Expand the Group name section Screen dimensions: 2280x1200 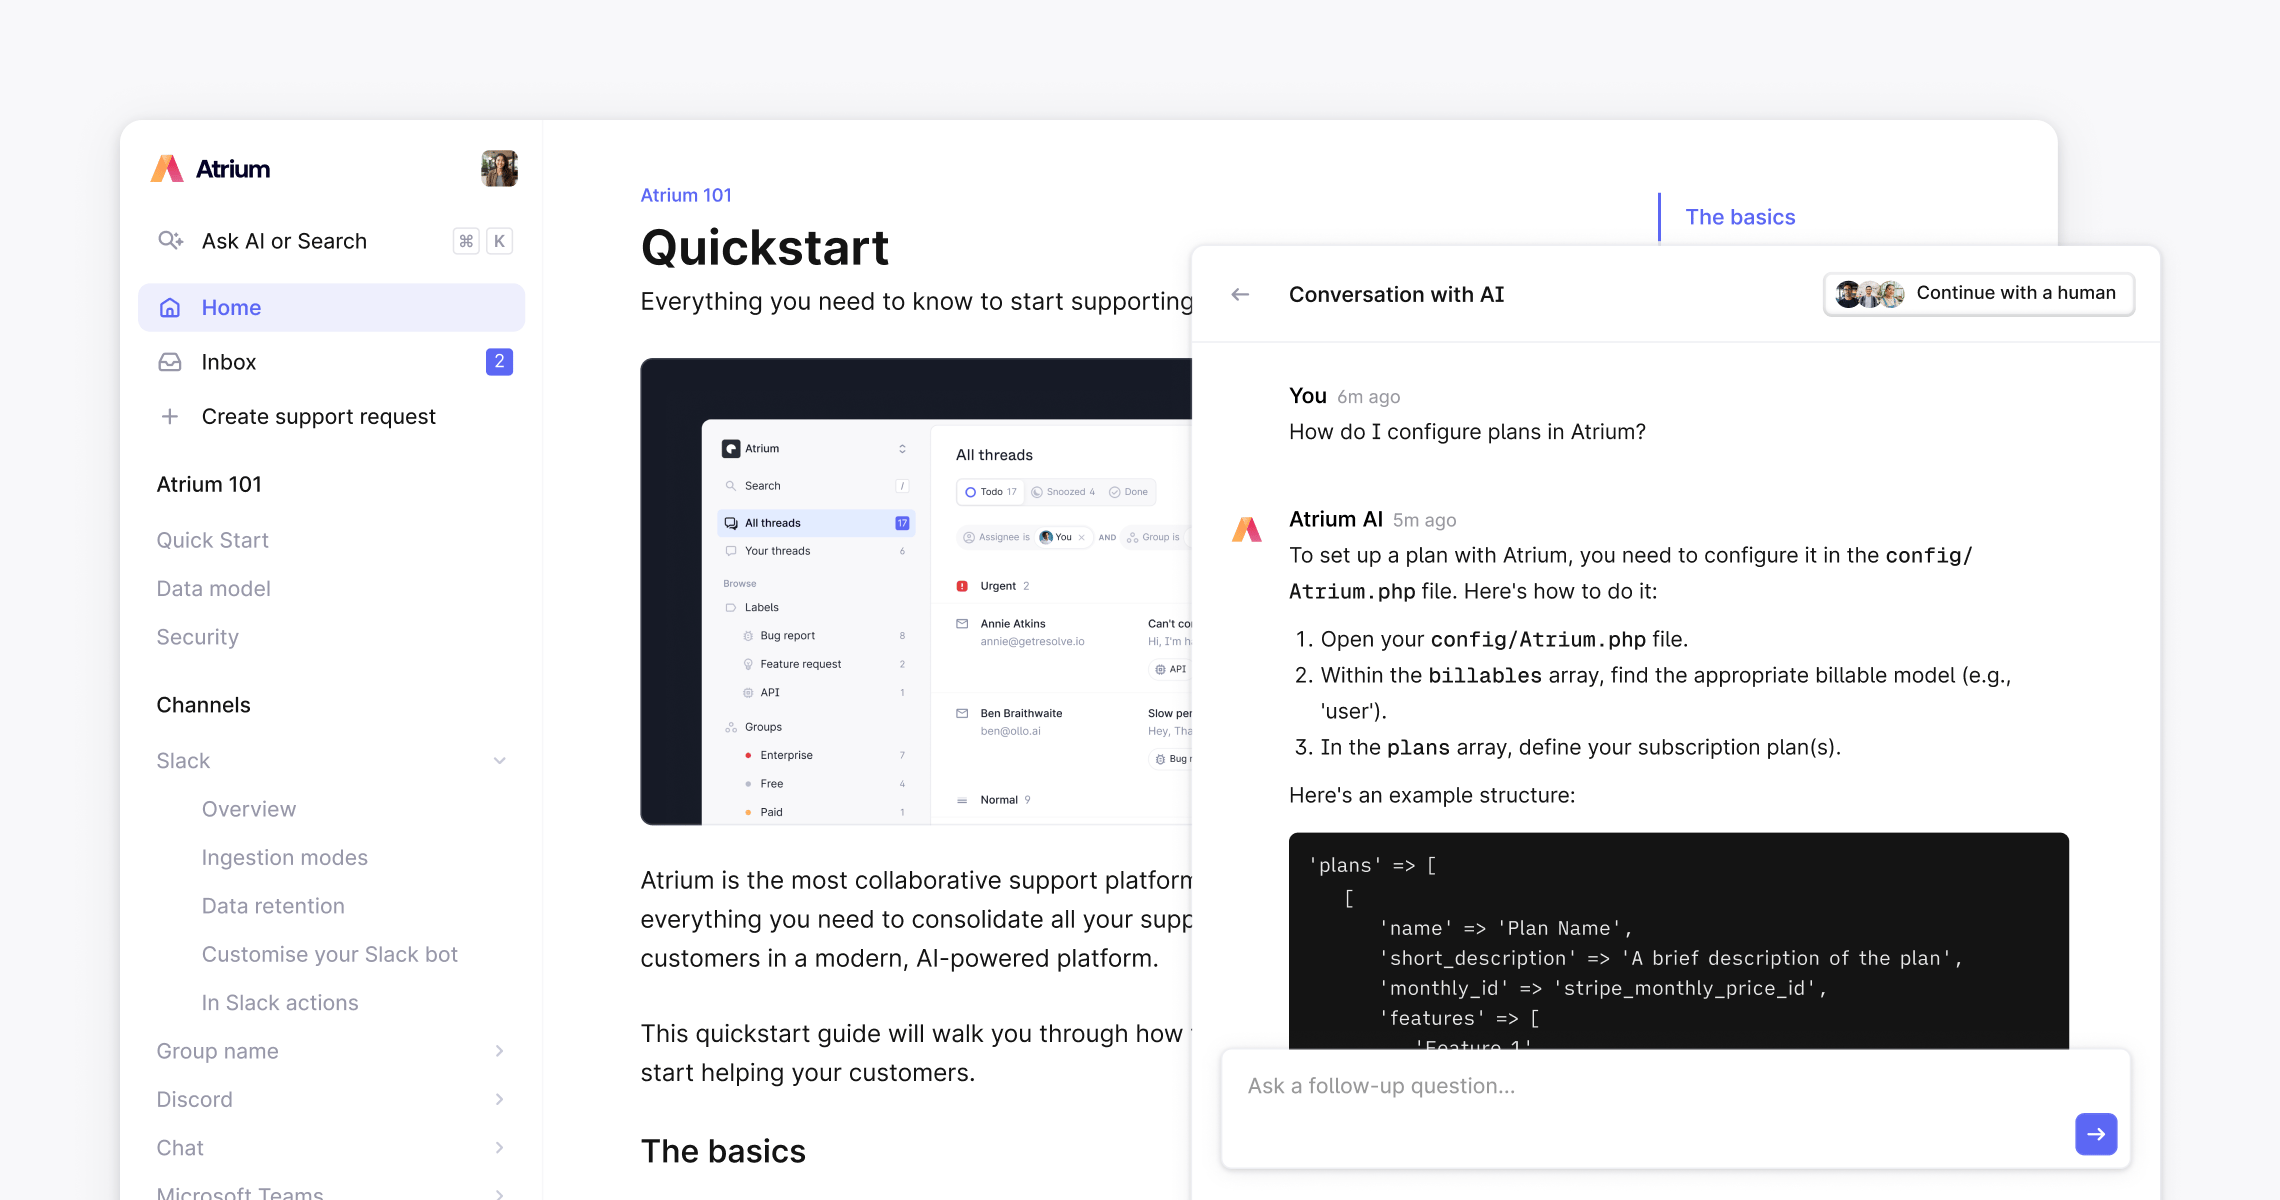pyautogui.click(x=499, y=1051)
